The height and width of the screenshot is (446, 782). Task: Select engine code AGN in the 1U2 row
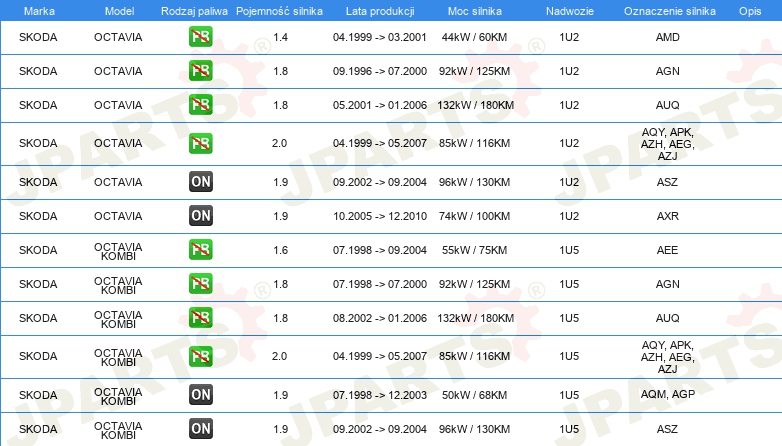pos(667,71)
